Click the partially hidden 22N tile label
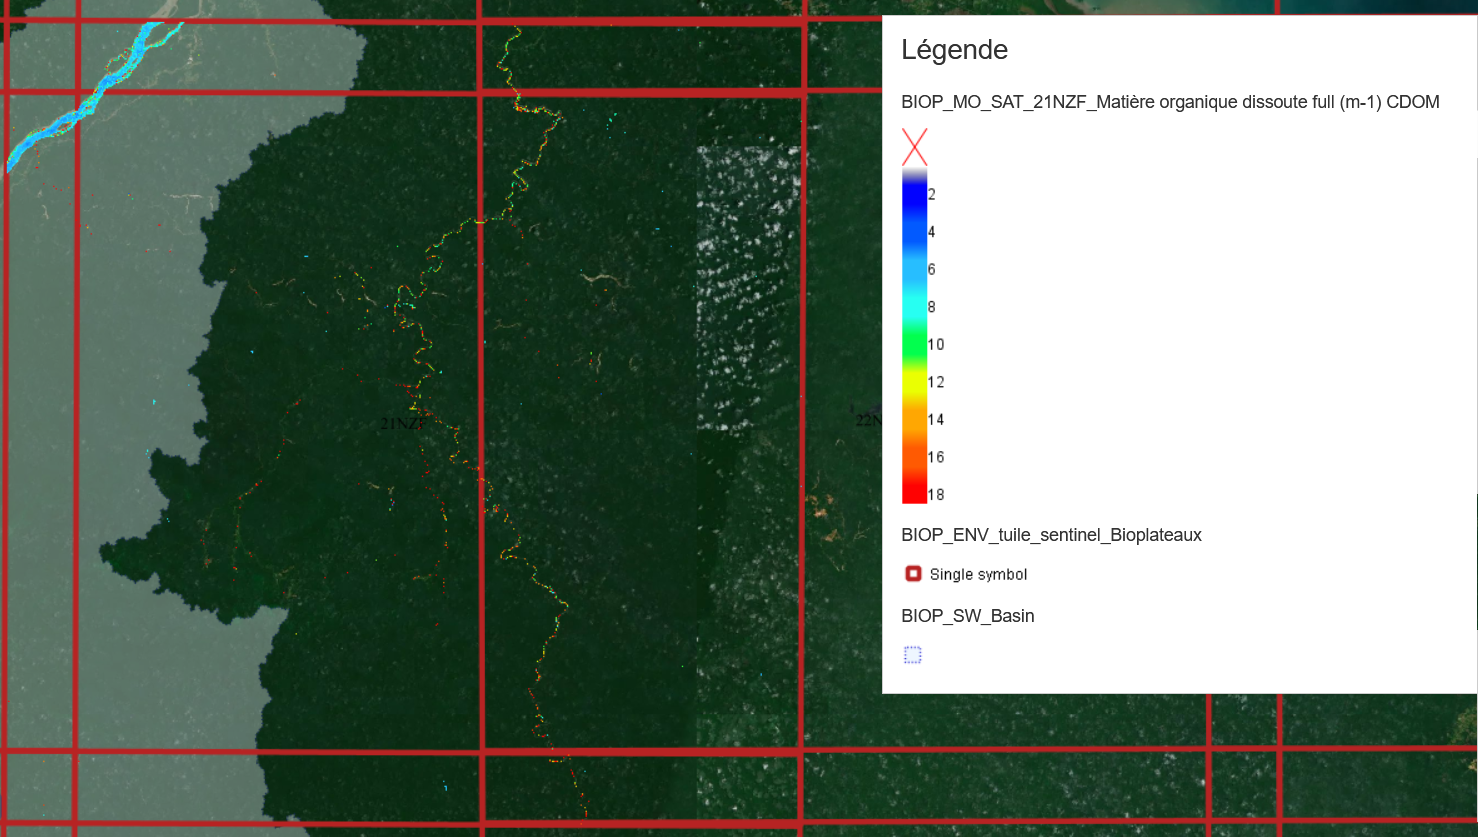Image resolution: width=1478 pixels, height=839 pixels. [868, 420]
